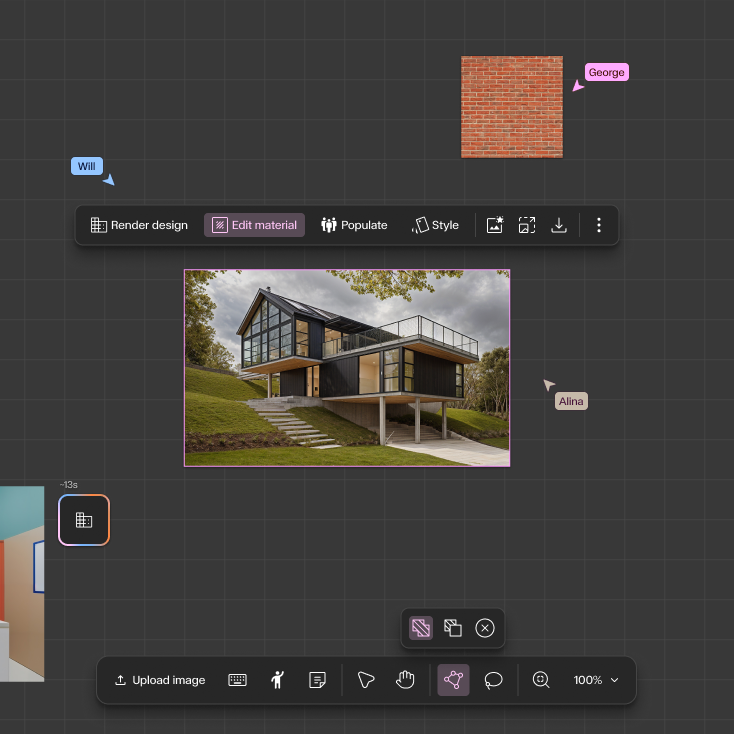The height and width of the screenshot is (734, 734).
Task: Open the keyboard shortcuts icon
Action: click(237, 680)
